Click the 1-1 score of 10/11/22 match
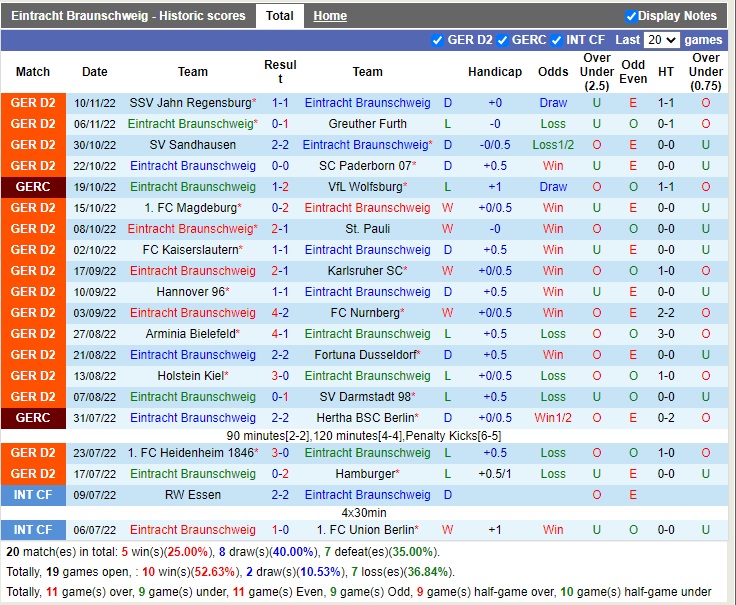 tap(280, 103)
